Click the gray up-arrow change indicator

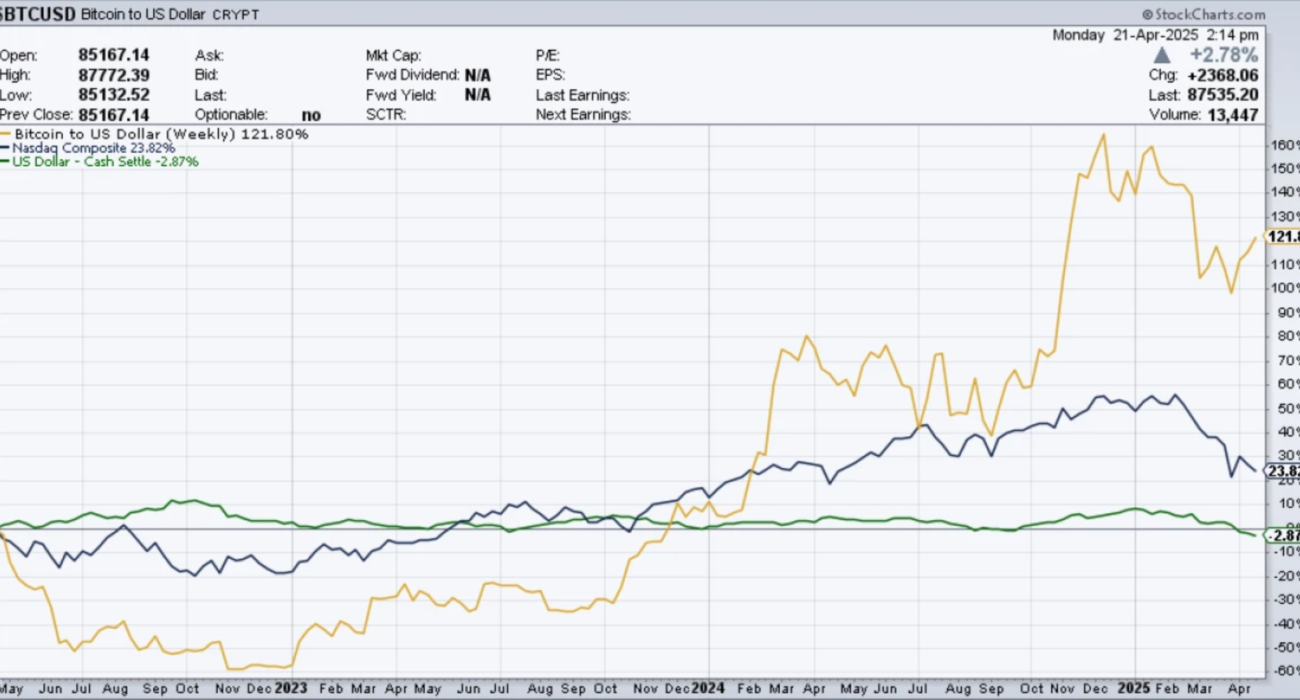[1161, 55]
